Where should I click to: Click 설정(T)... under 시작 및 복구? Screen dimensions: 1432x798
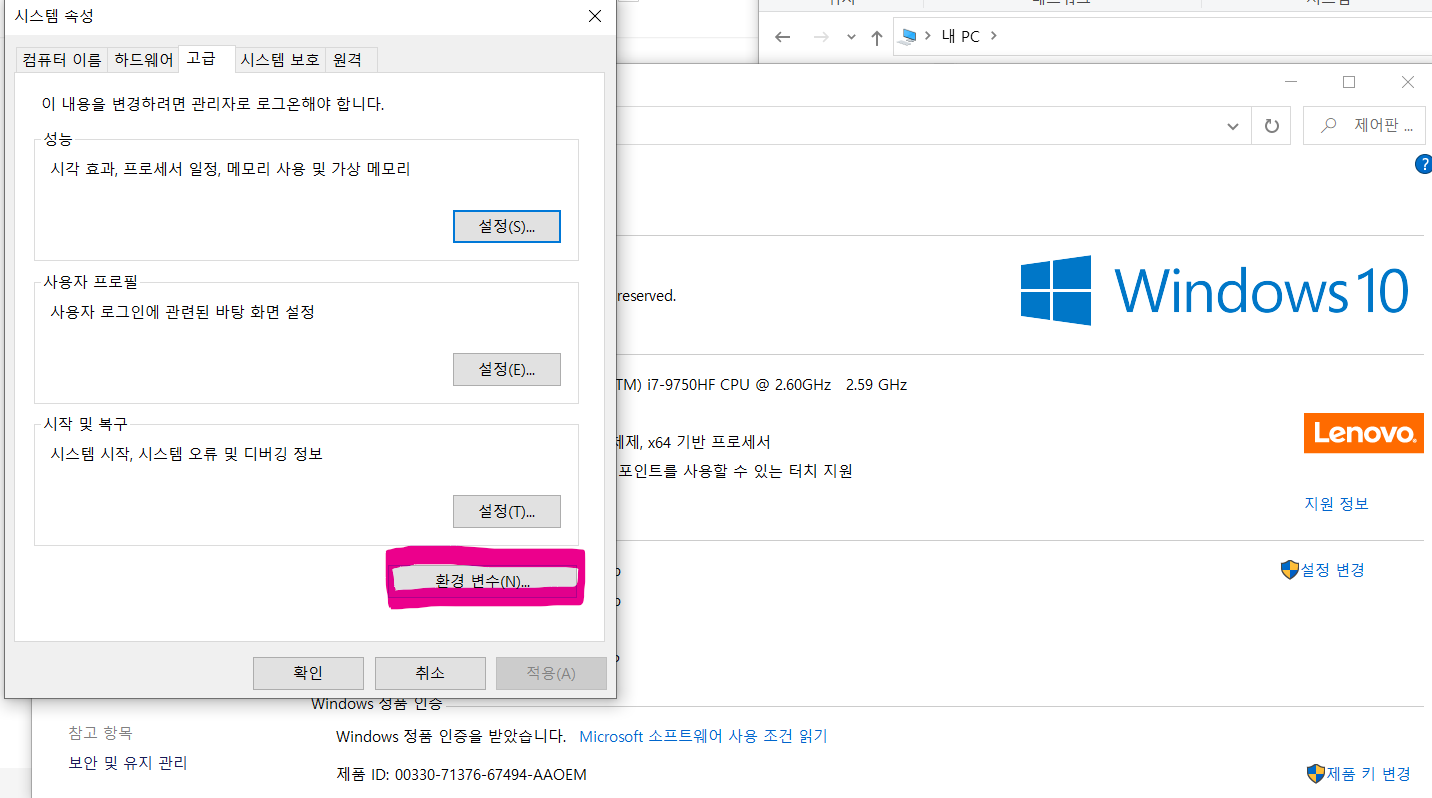507,511
